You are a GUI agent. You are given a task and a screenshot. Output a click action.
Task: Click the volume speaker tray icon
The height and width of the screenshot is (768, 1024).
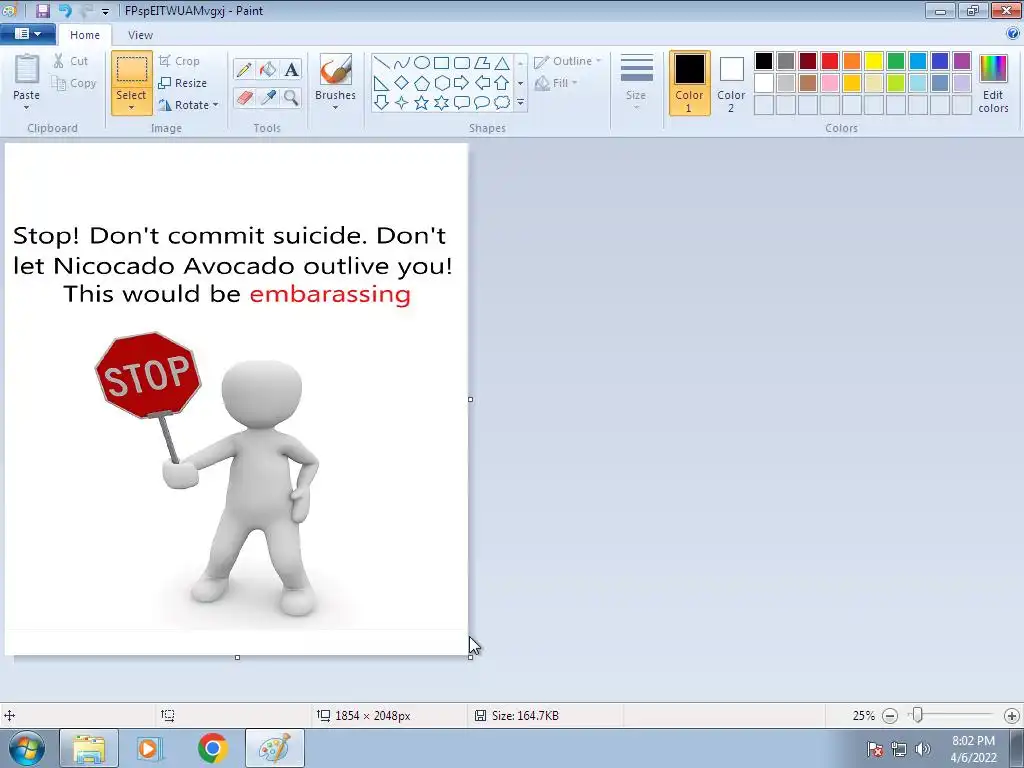pos(923,749)
